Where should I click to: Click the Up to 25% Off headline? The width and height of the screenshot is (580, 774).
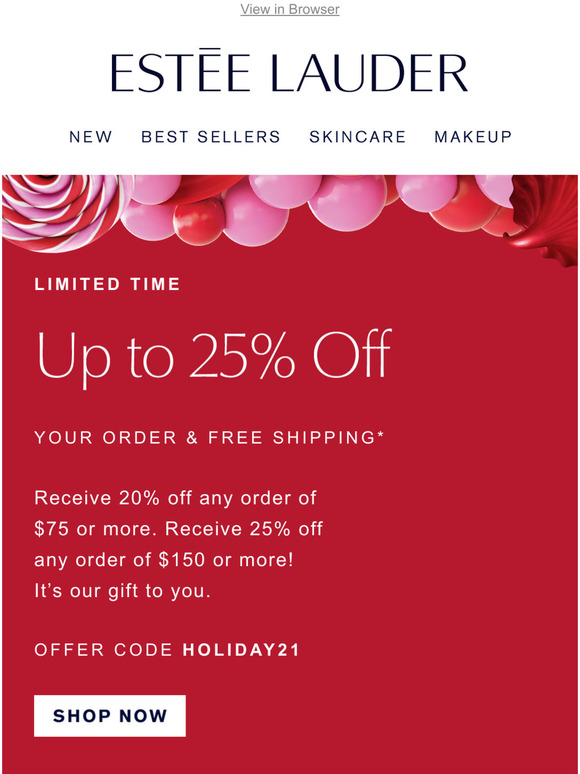tap(214, 355)
